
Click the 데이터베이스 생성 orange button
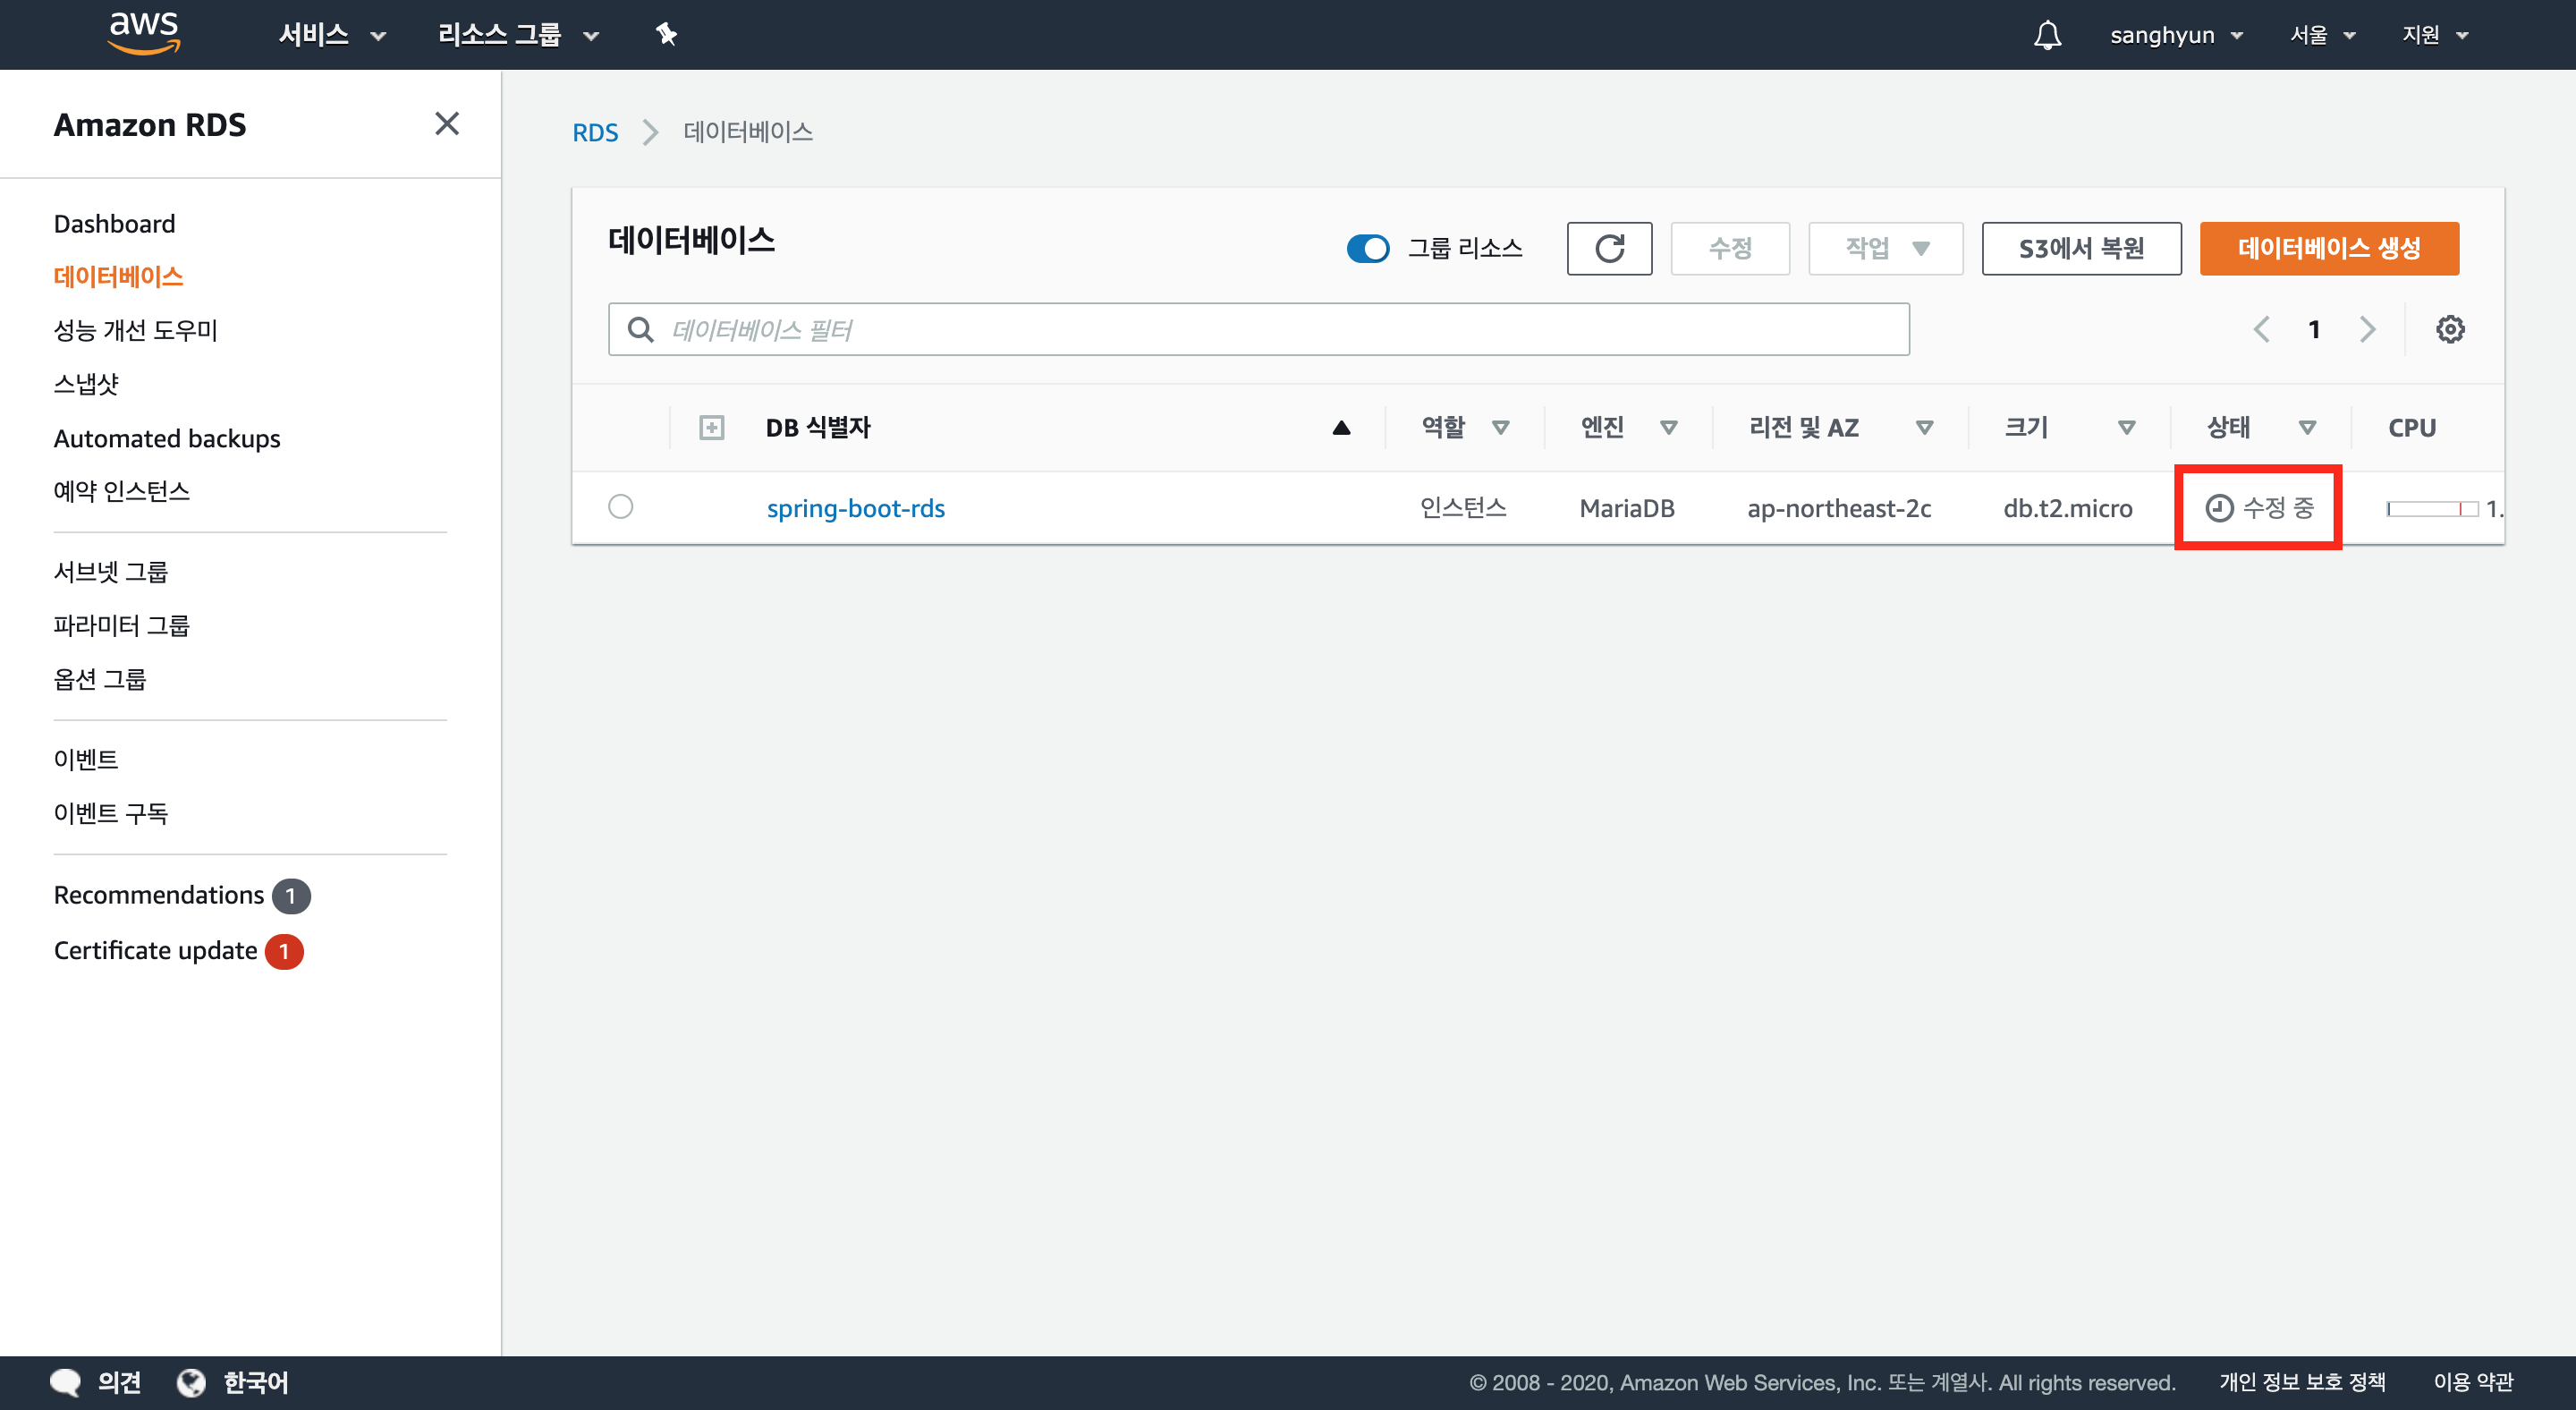pos(2328,248)
